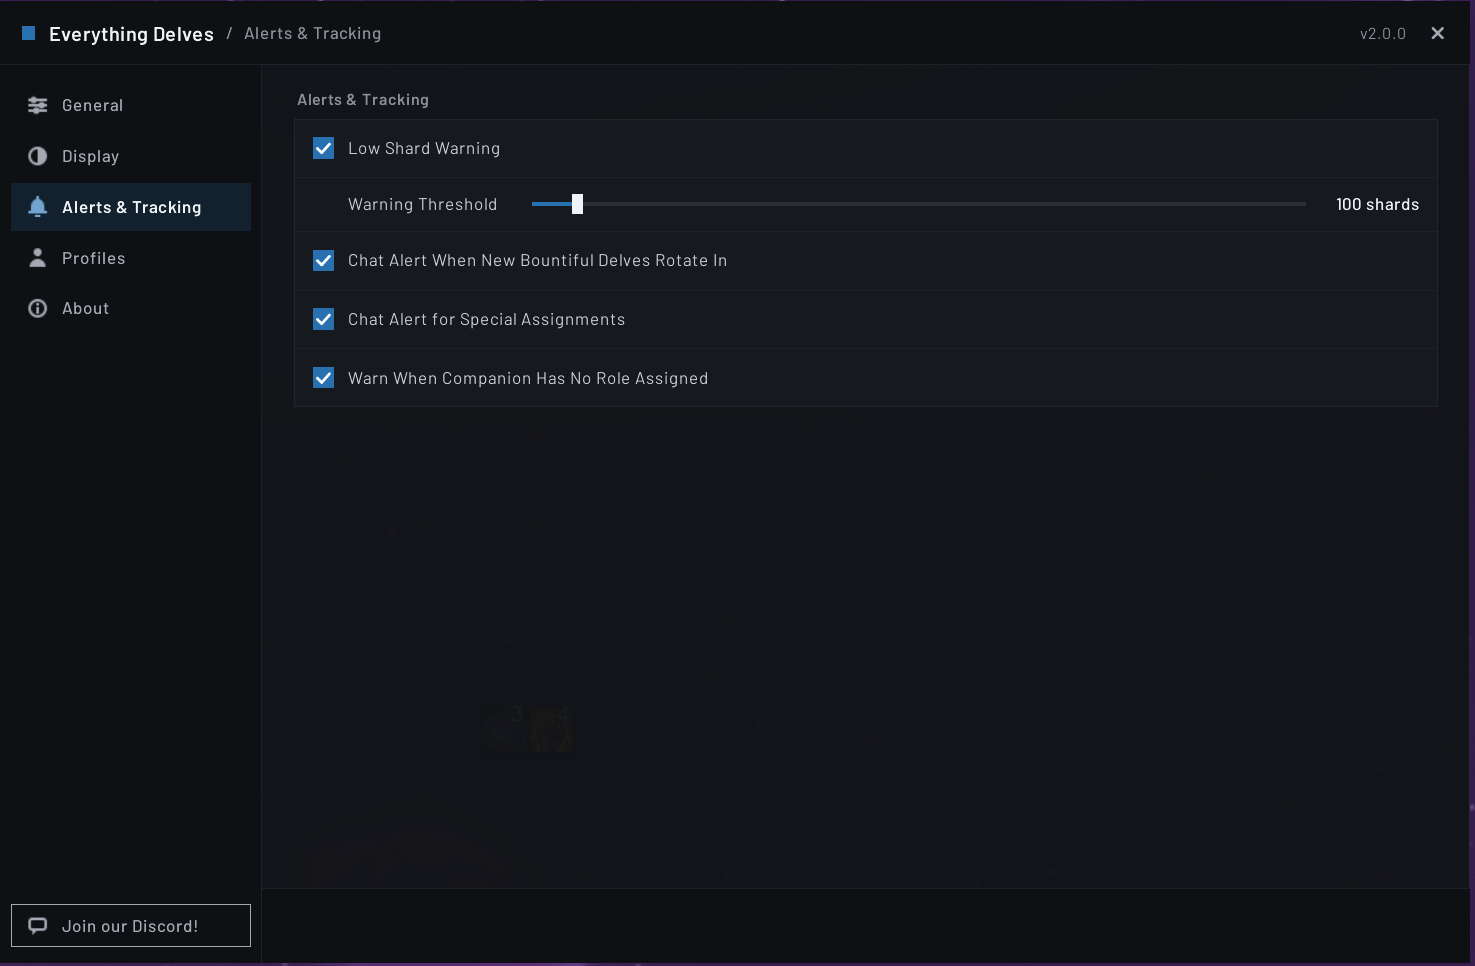Click the General sliders icon in sidebar
Screen dimensions: 1475x966
[x=38, y=105]
